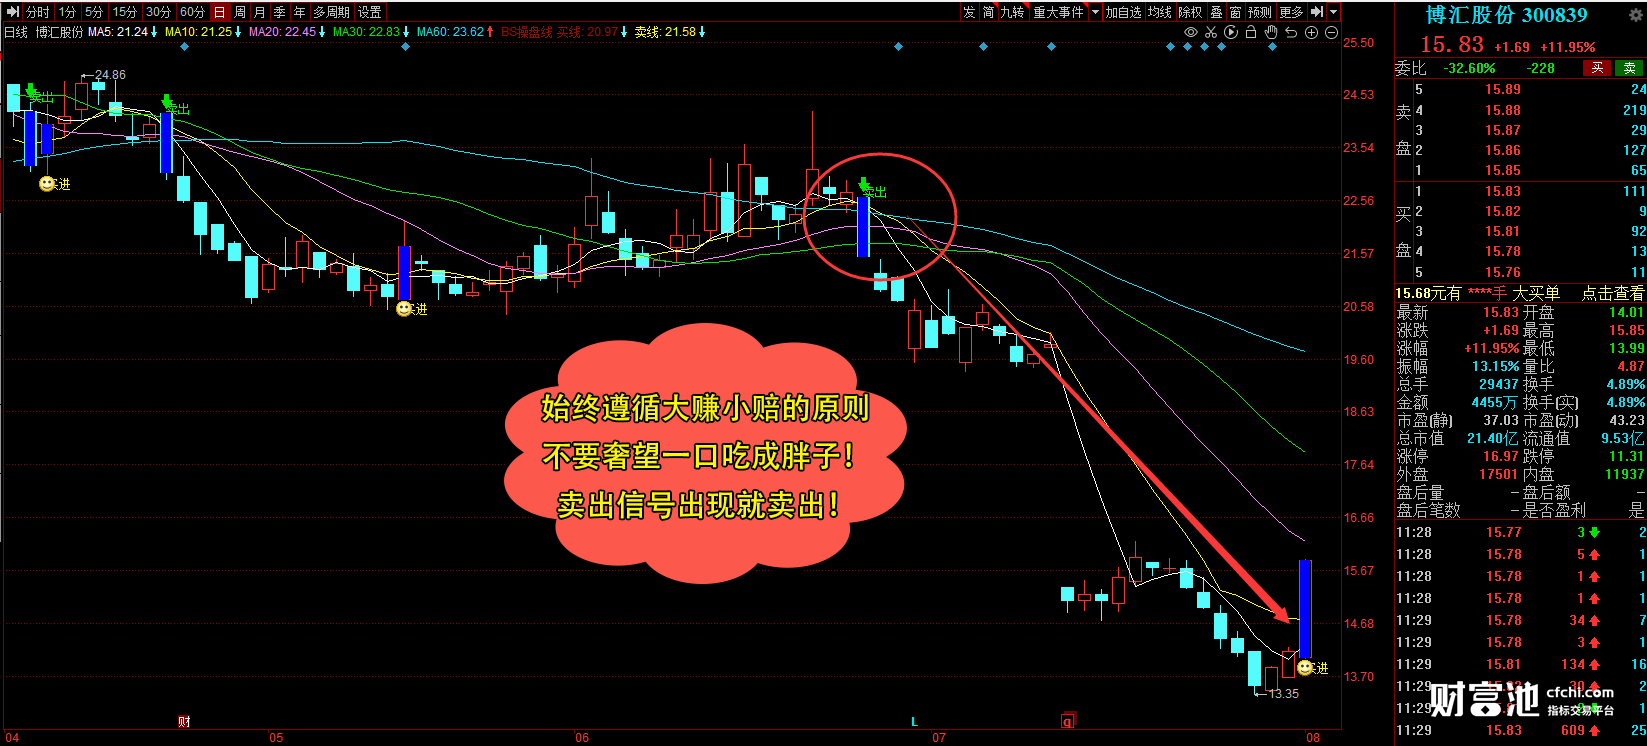Screen dimensions: 1647x746
Task: Click the MA60: 23.62 indicator label
Action: tap(450, 32)
